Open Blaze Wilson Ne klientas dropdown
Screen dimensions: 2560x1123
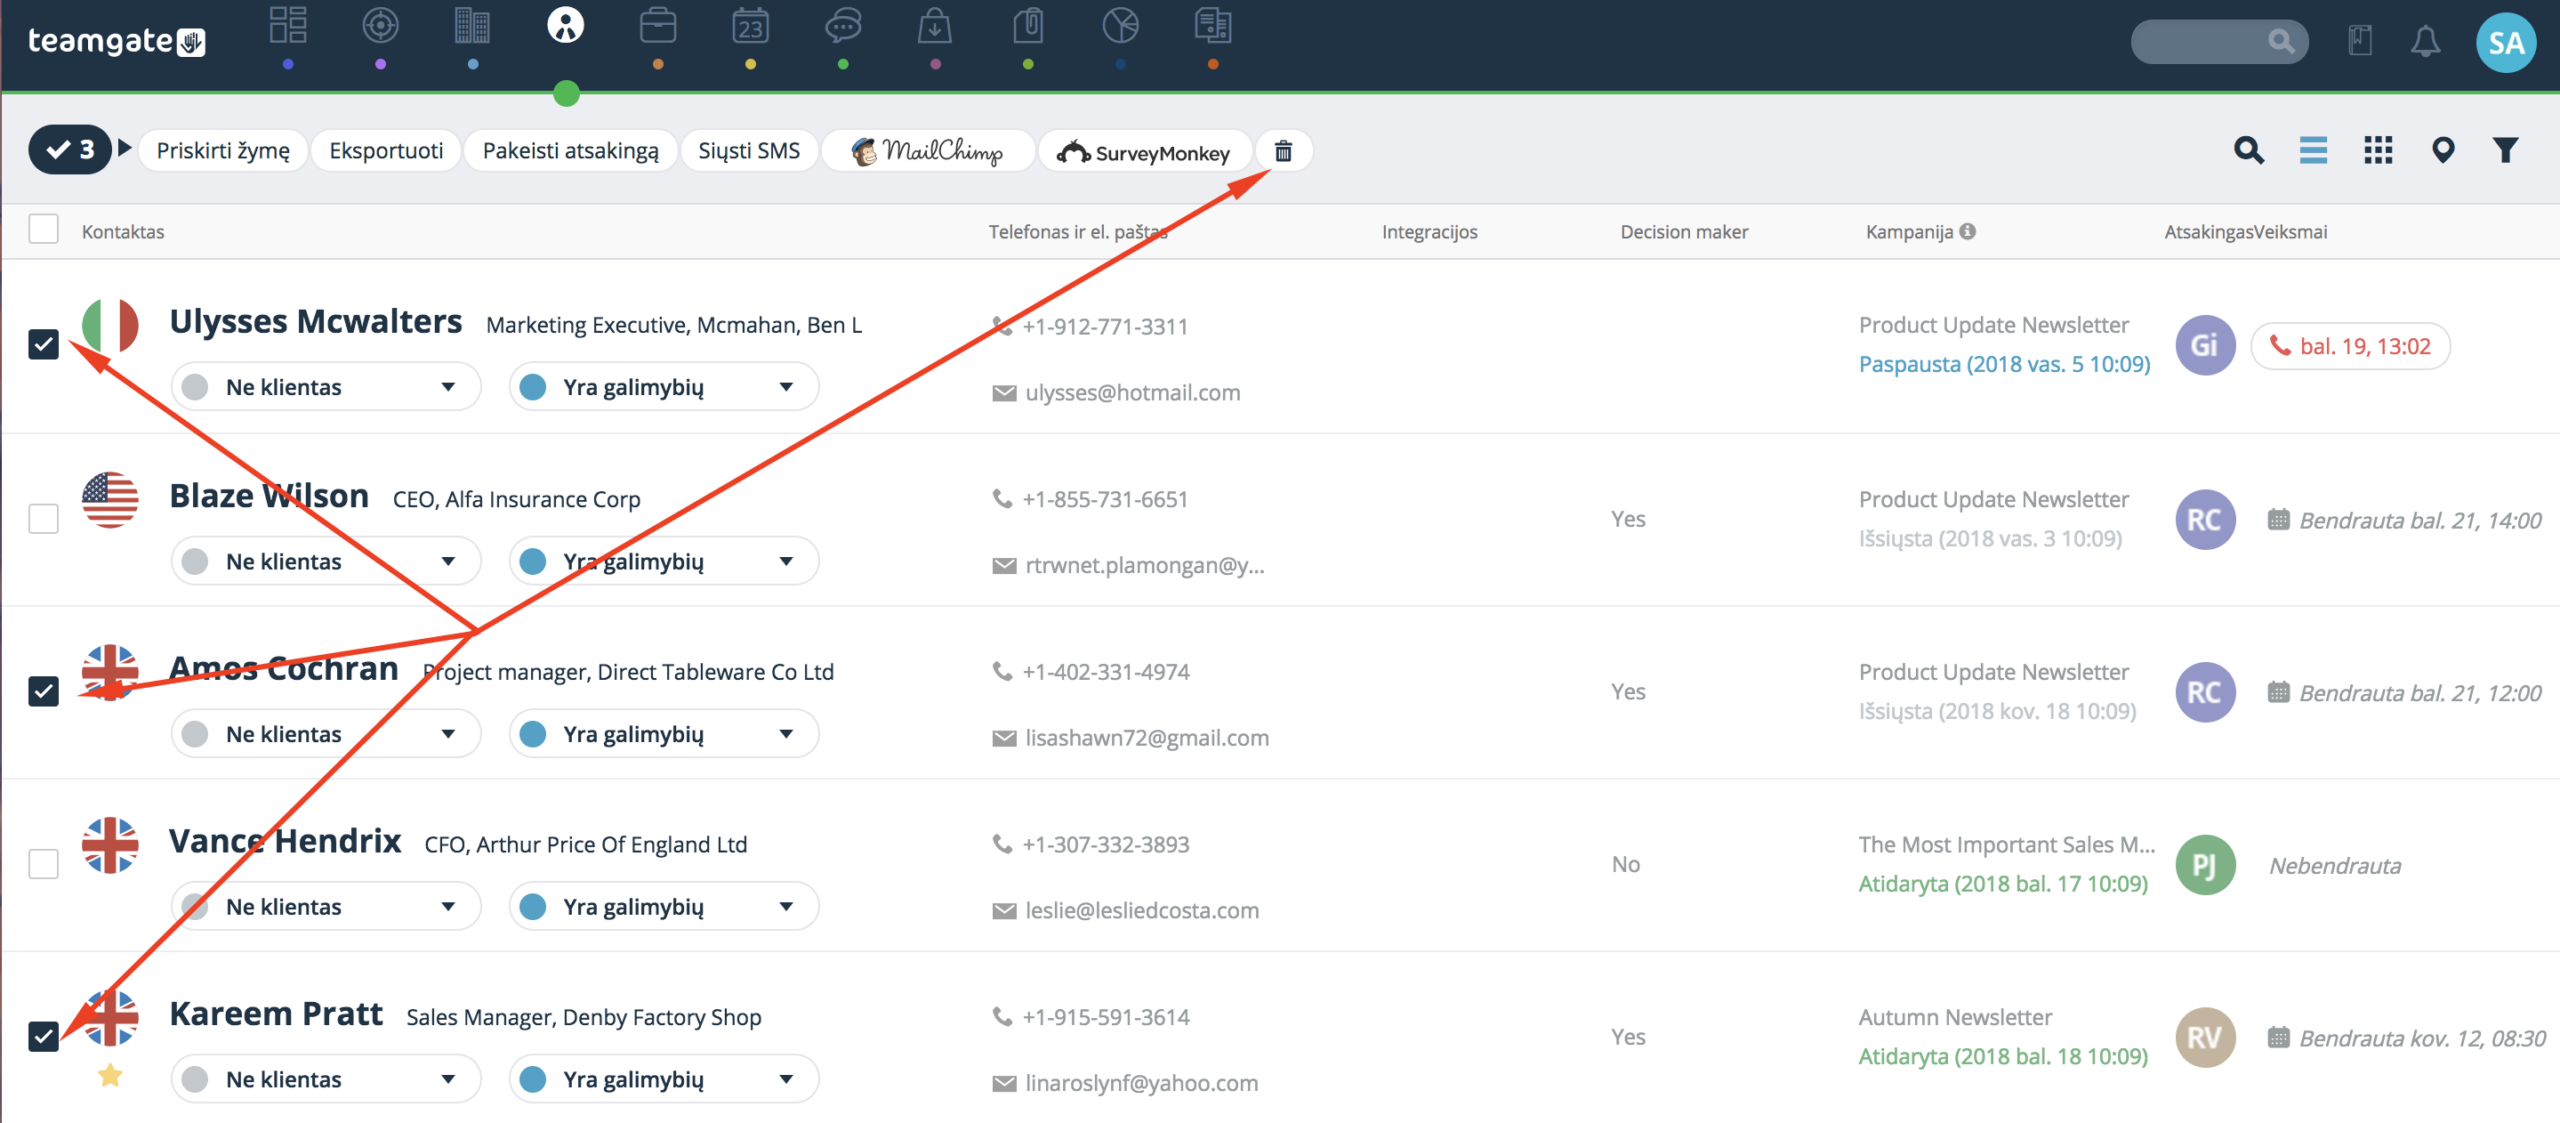(326, 561)
